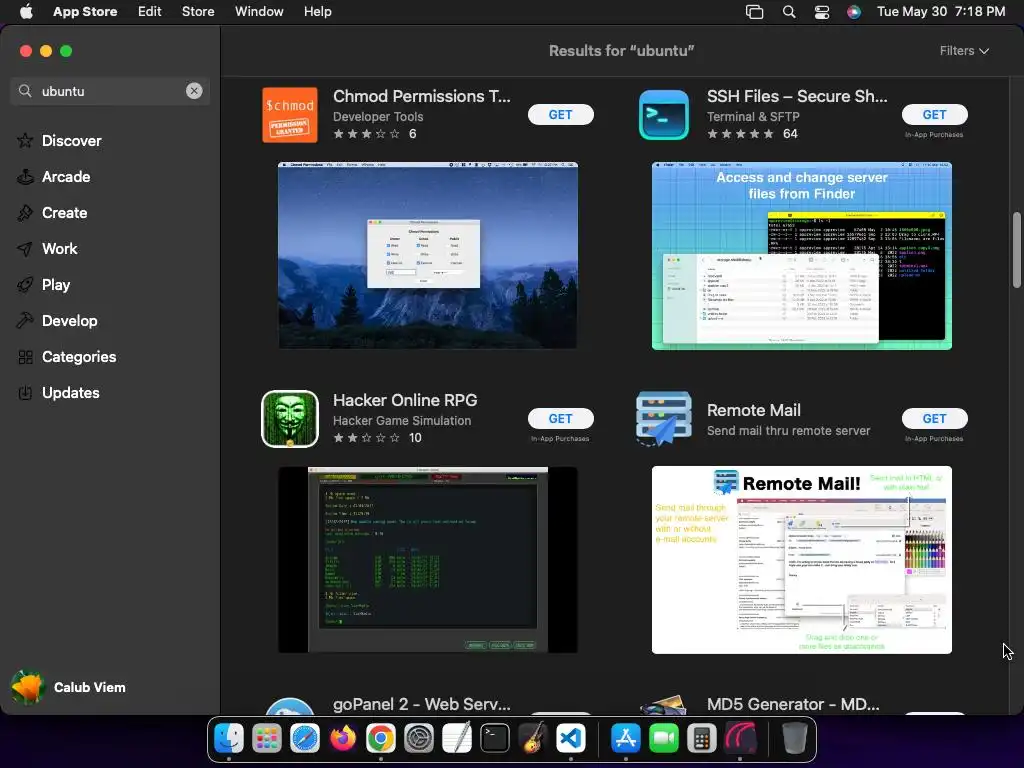Open Spotlight search in menu bar
Viewport: 1024px width, 768px height.
click(x=789, y=12)
